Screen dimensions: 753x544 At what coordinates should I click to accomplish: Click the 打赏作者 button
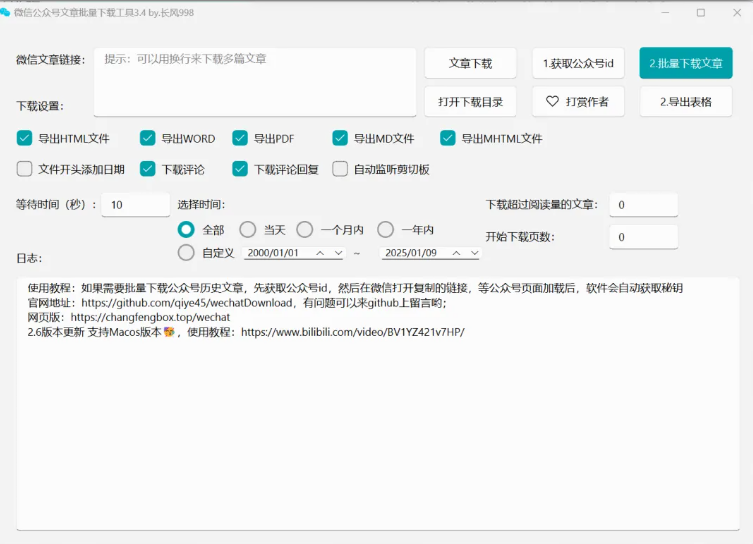tap(578, 102)
